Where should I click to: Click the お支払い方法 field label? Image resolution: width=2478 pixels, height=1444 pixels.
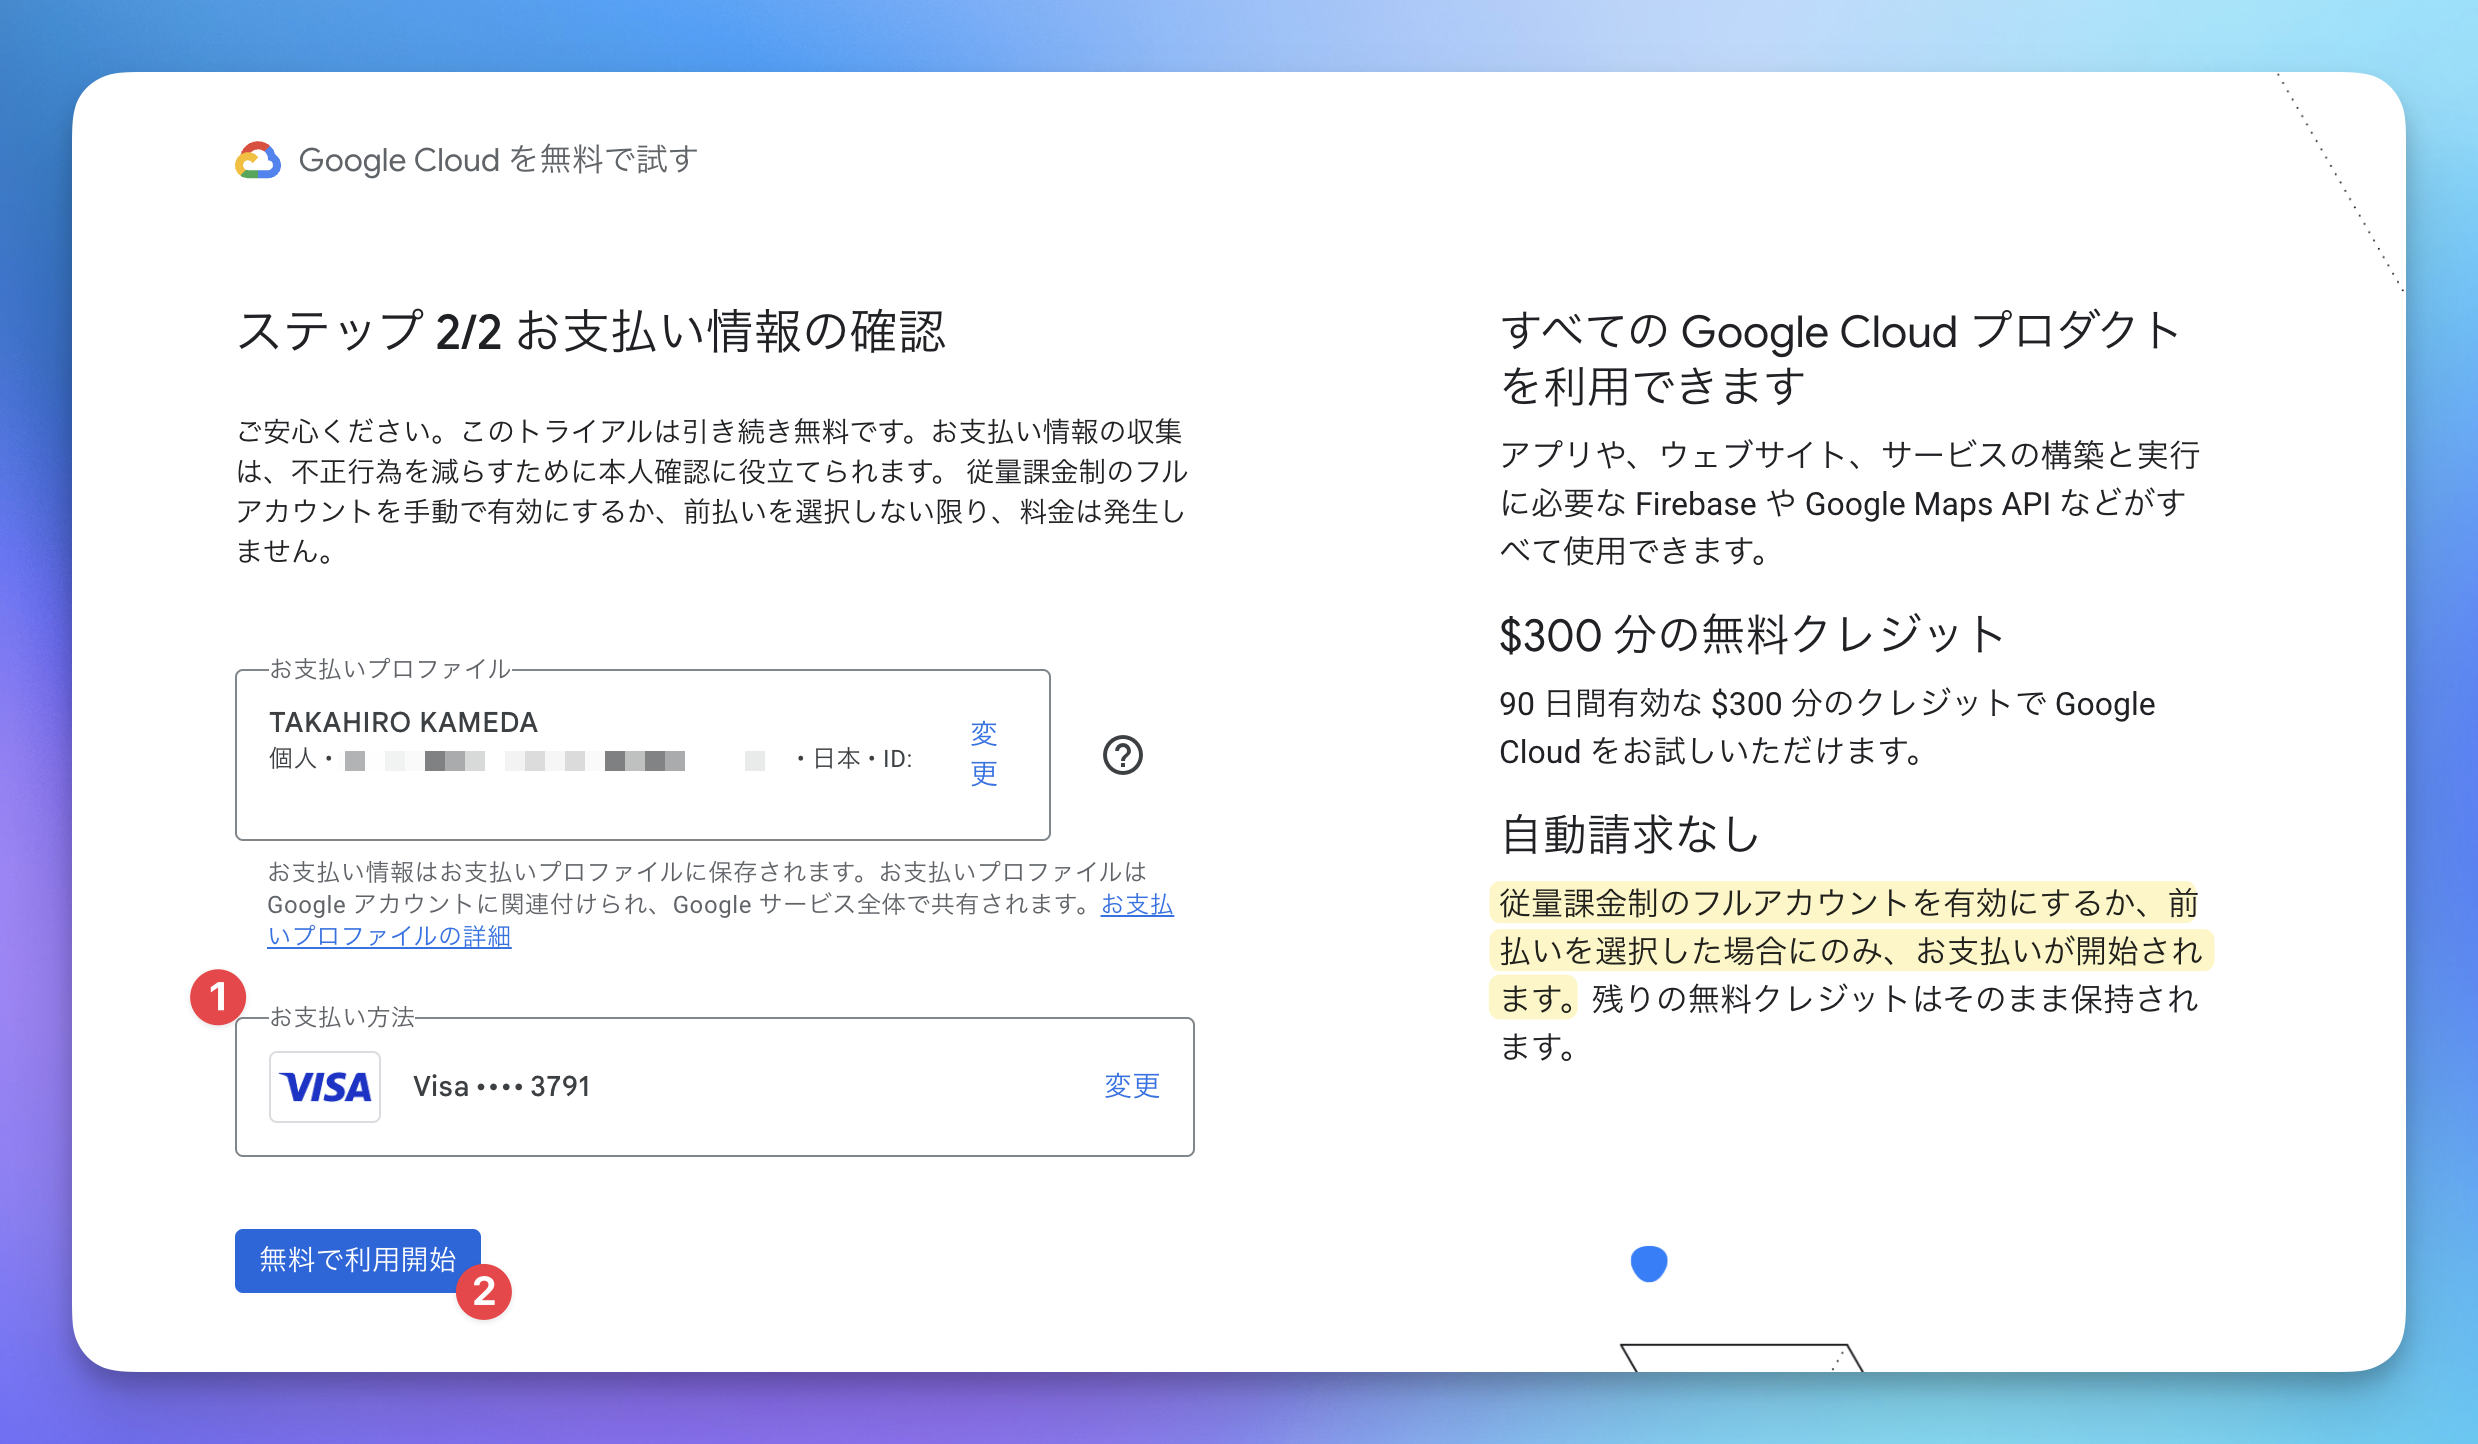[342, 1017]
